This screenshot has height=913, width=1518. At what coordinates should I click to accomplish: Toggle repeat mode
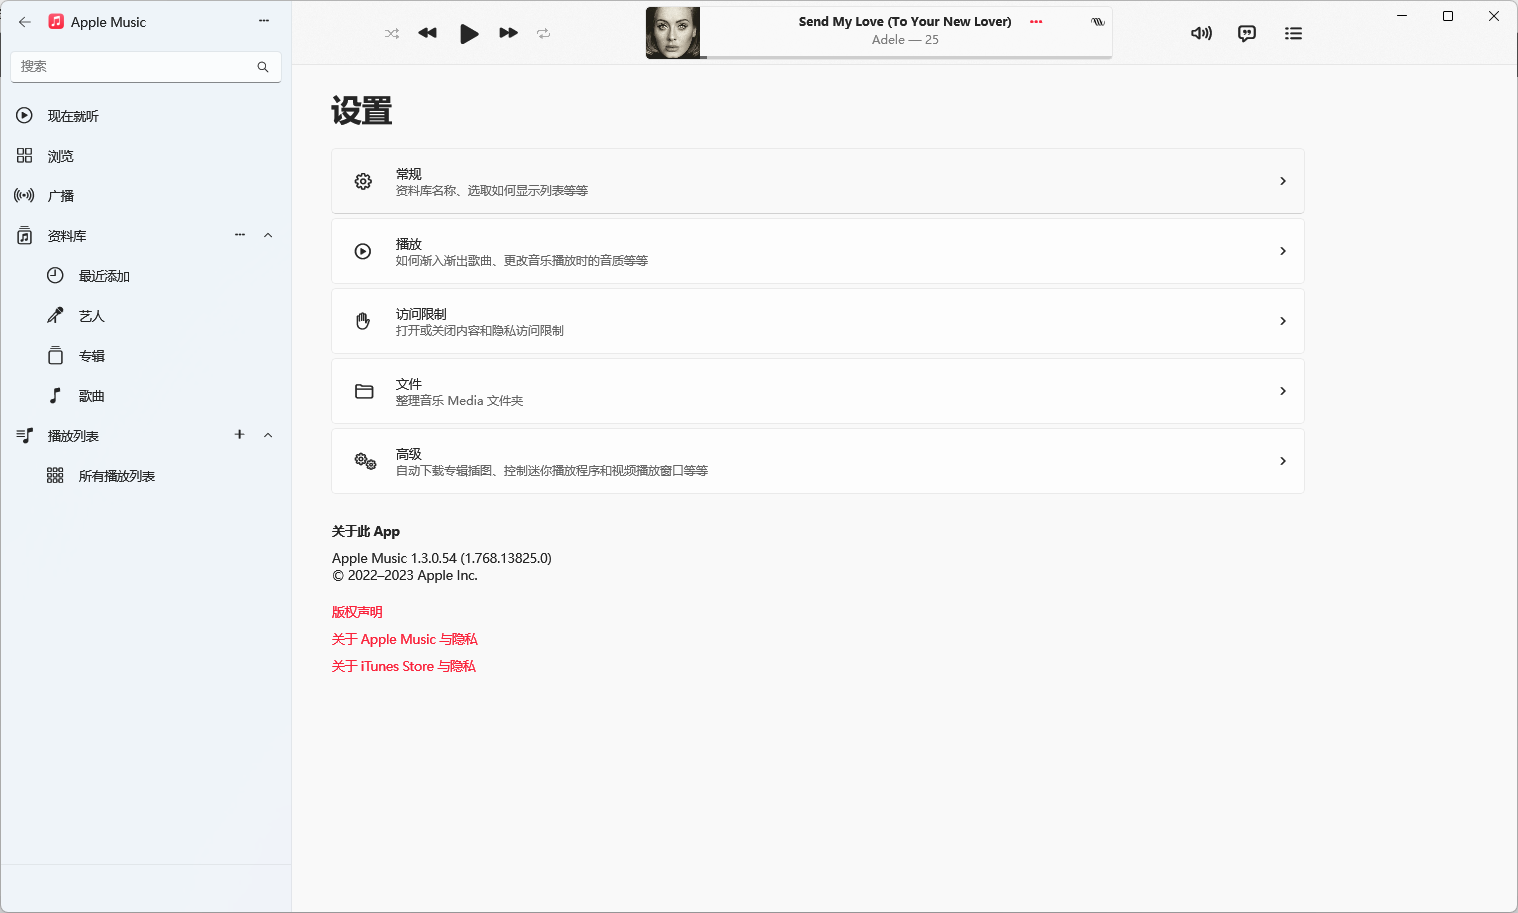[x=544, y=33]
